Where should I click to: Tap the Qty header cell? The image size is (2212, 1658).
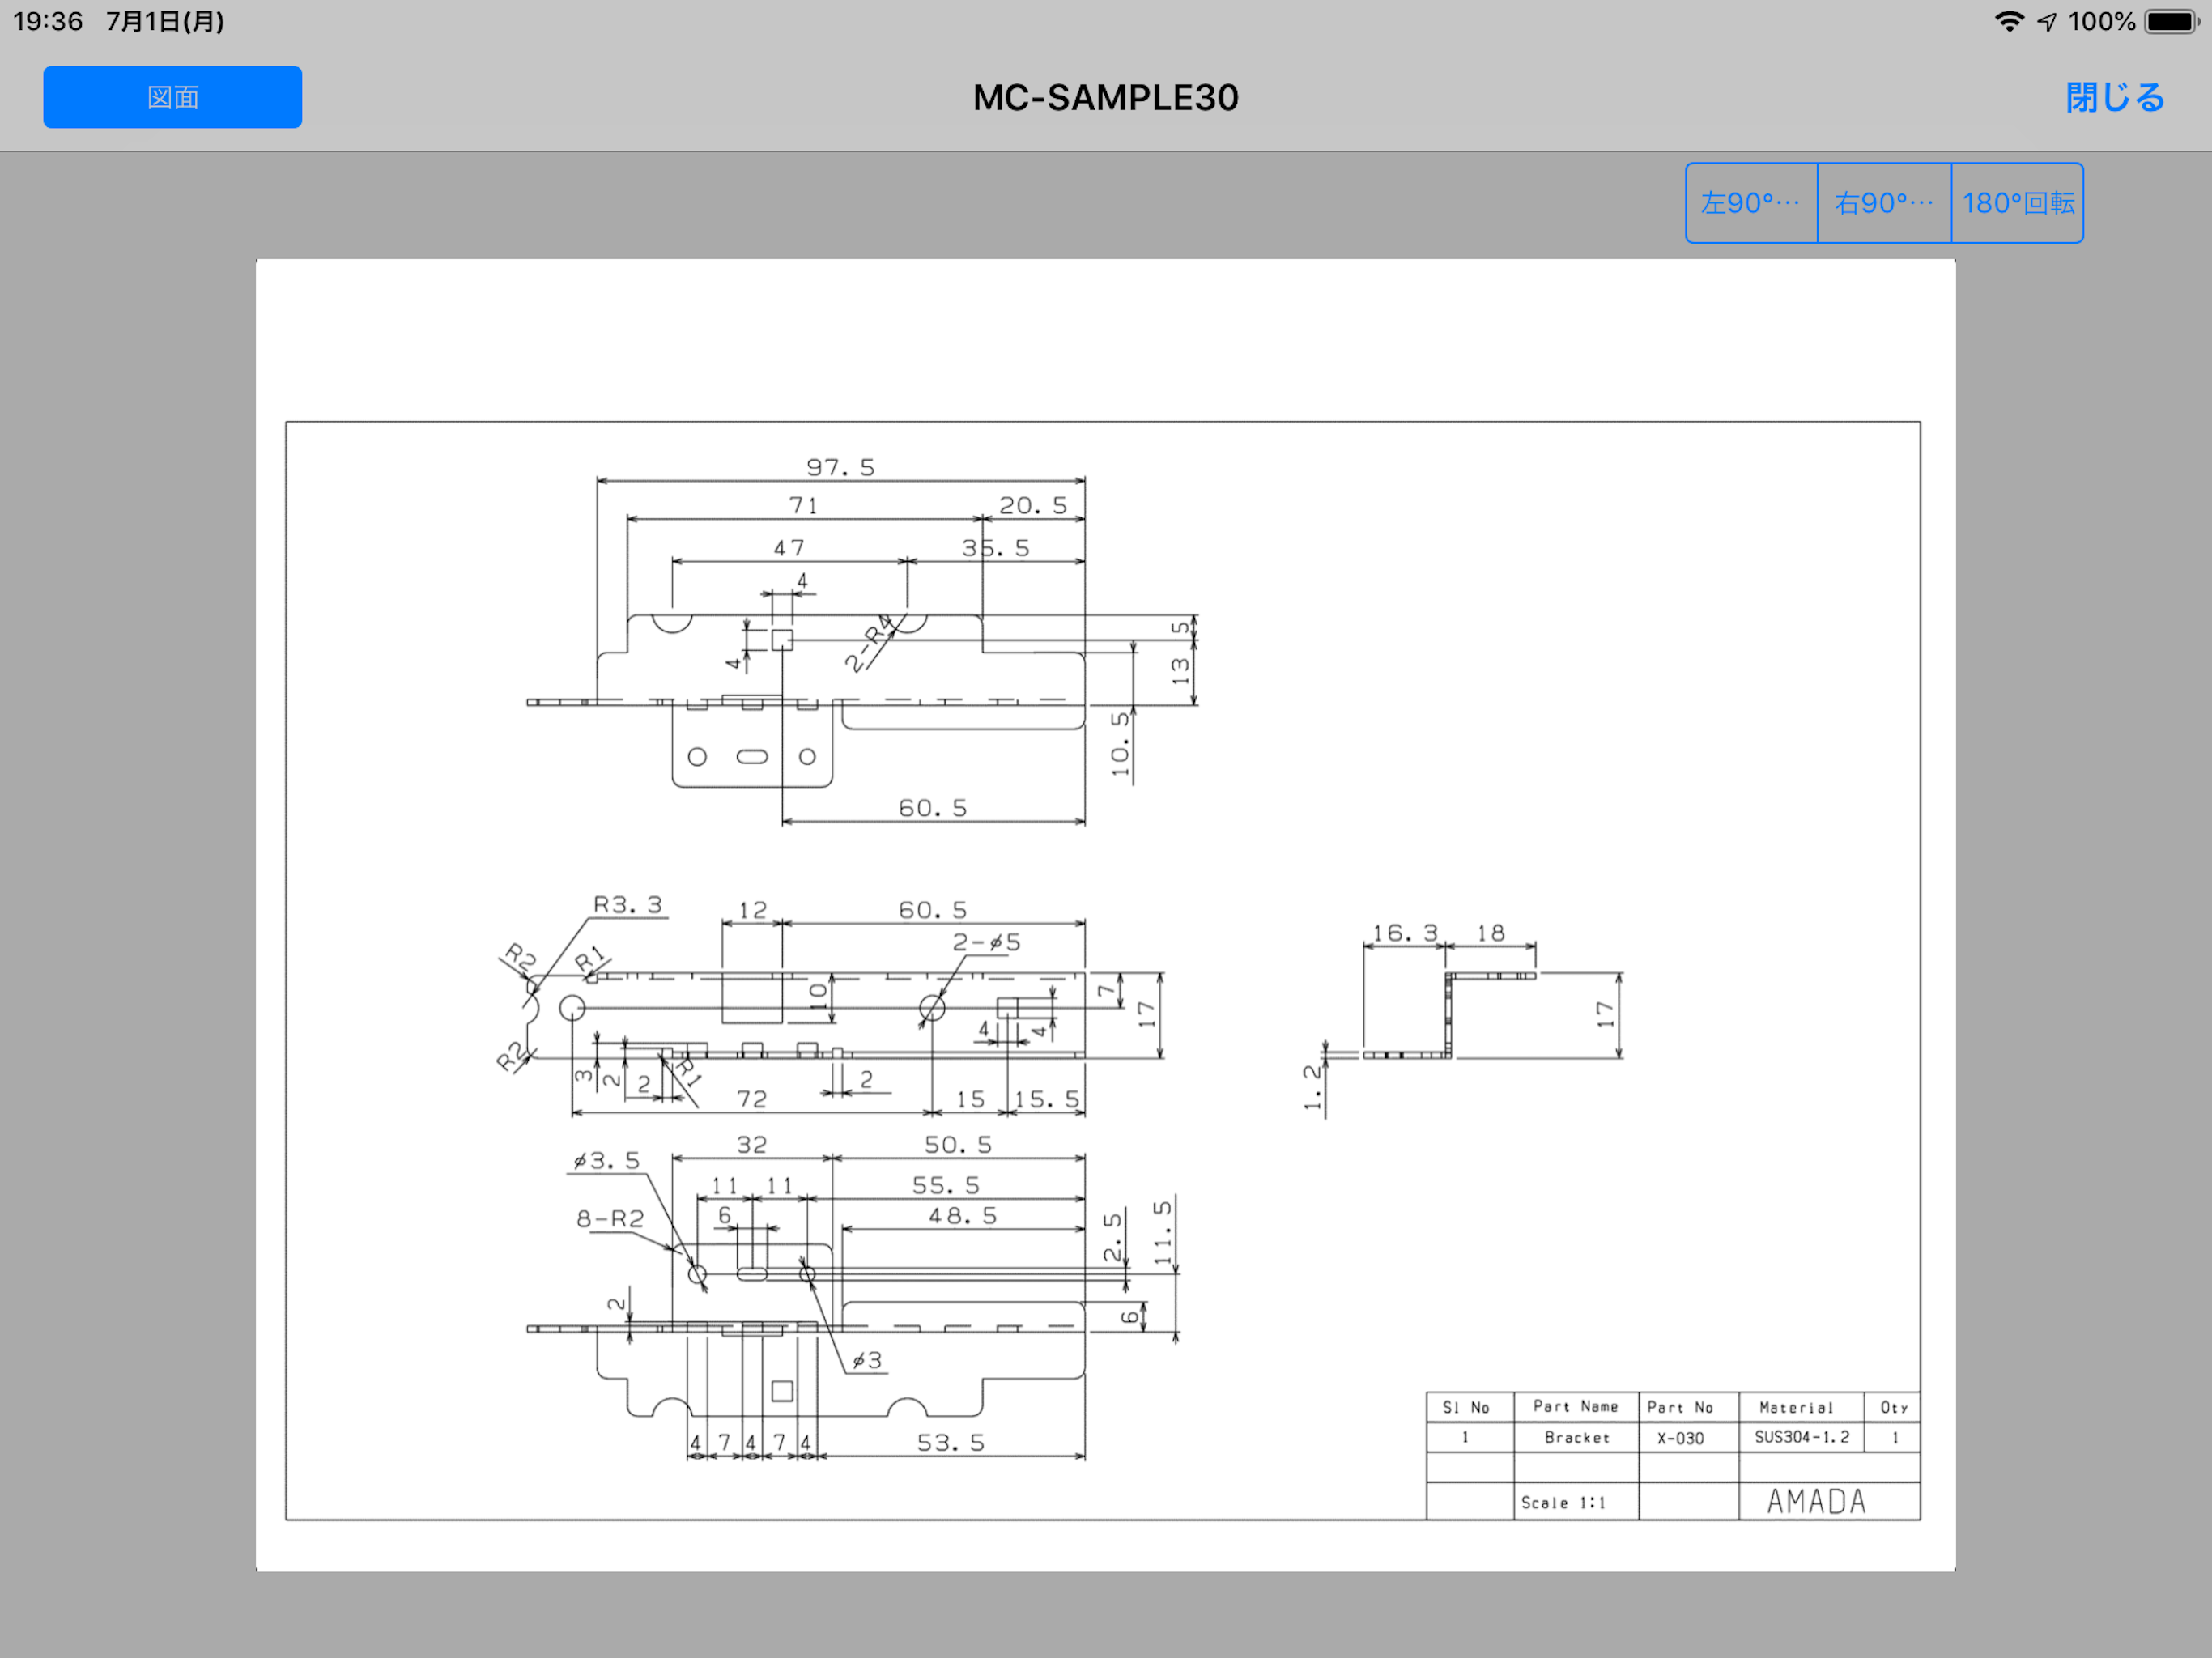[1894, 1407]
